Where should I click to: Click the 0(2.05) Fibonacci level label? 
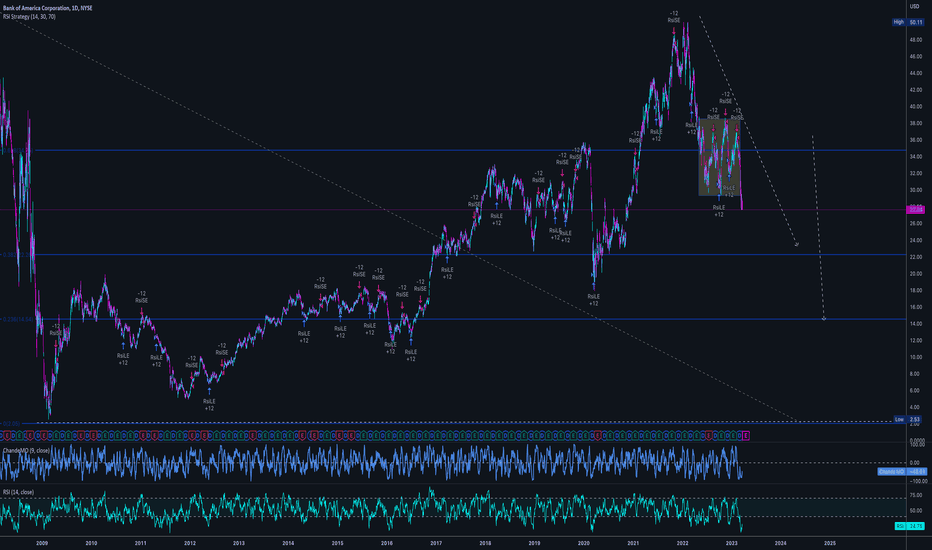(x=10, y=424)
